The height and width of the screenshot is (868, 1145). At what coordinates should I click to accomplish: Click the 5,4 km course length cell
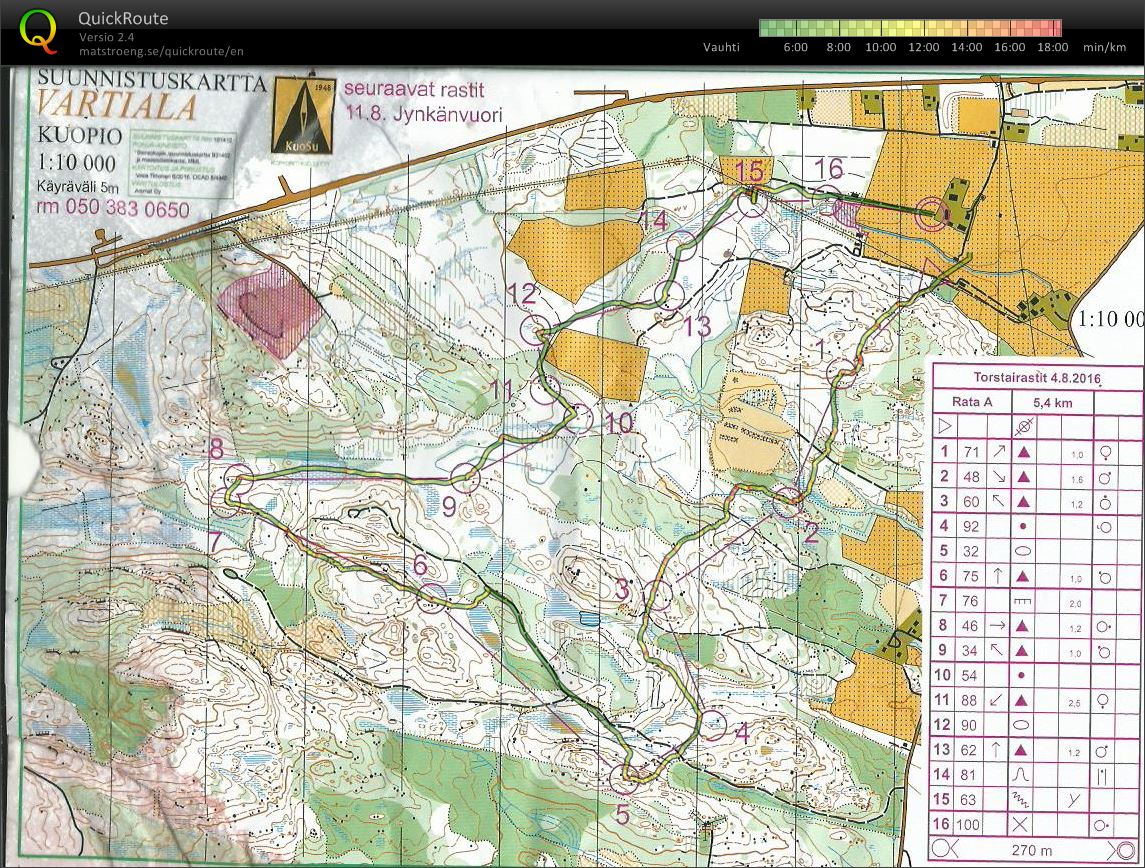coord(1050,402)
